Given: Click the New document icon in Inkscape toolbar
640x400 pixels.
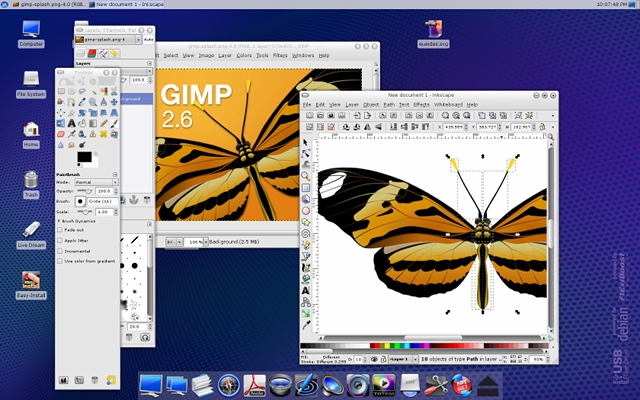Looking at the screenshot, I should point(309,116).
